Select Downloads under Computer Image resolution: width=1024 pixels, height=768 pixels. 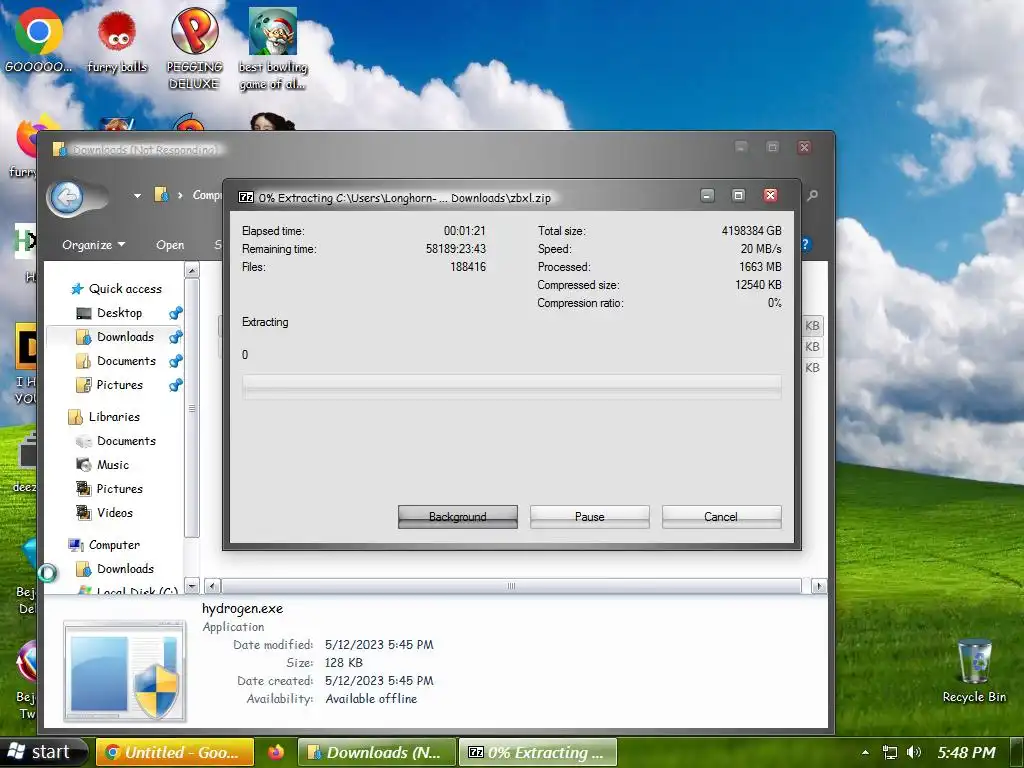[125, 569]
